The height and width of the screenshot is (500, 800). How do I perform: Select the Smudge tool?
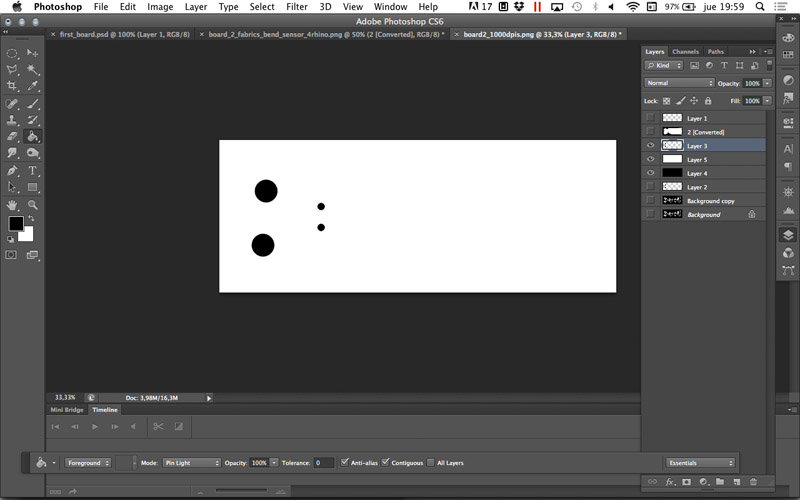coord(12,153)
